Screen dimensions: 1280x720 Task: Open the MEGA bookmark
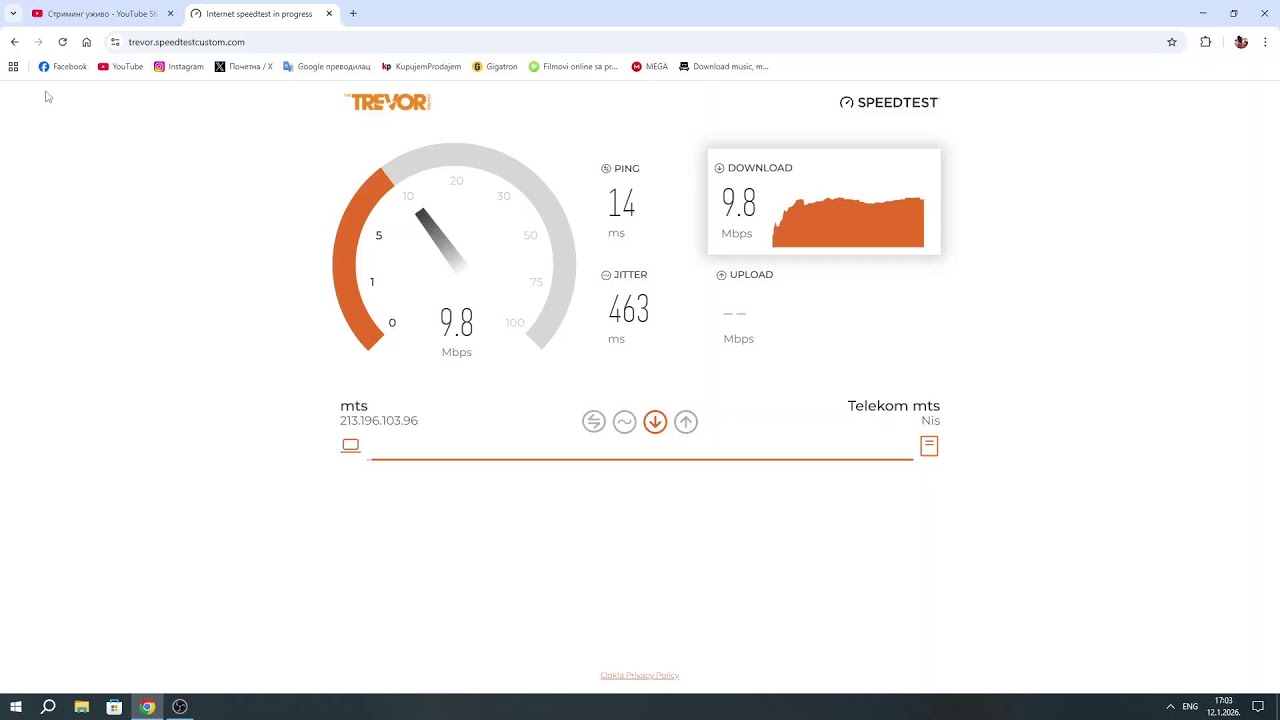coord(650,67)
